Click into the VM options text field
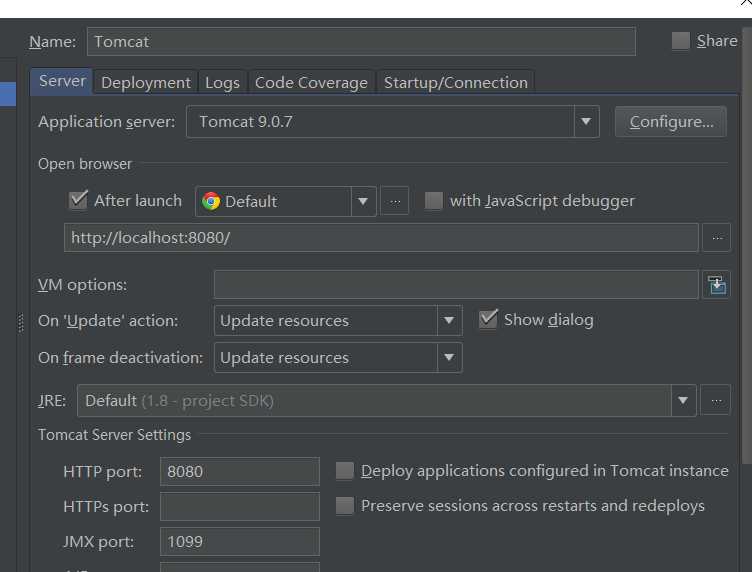 456,285
